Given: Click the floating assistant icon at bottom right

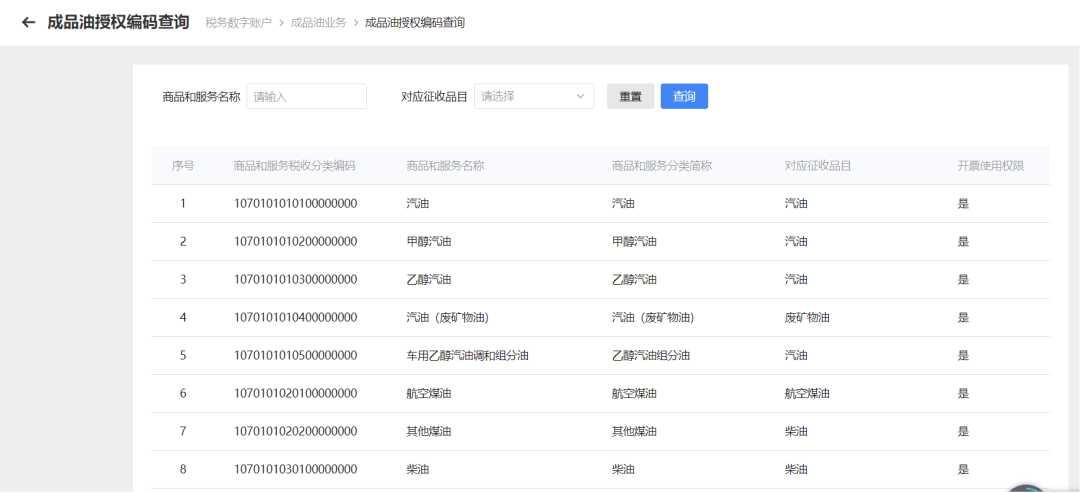Looking at the screenshot, I should [1030, 487].
